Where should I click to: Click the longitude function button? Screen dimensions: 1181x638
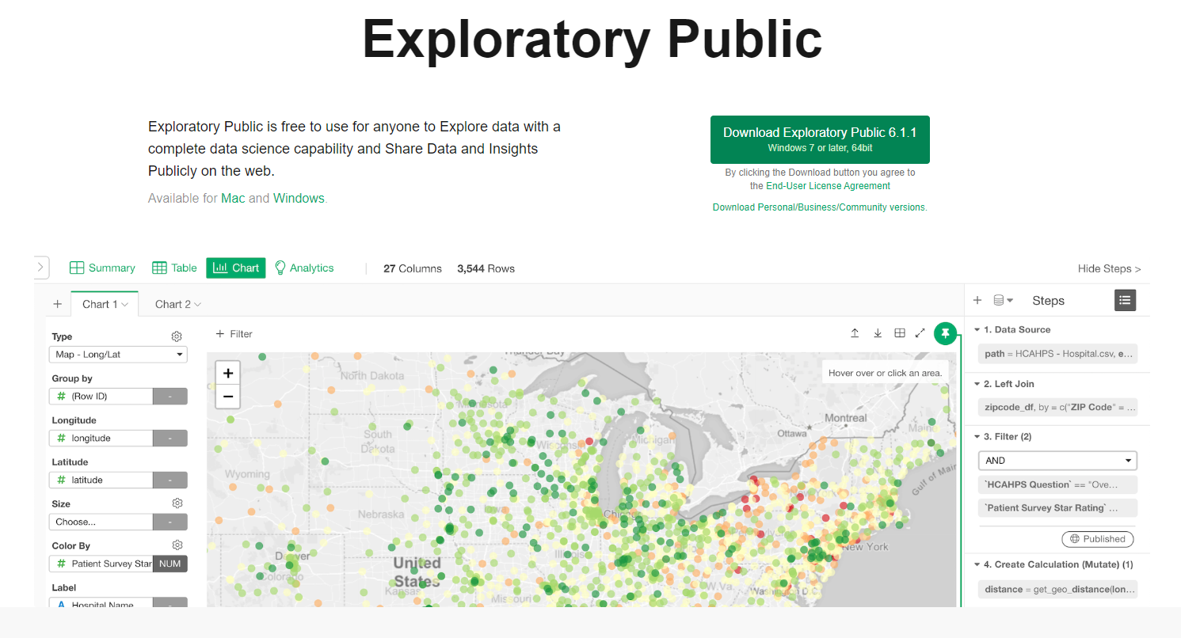[x=170, y=438]
